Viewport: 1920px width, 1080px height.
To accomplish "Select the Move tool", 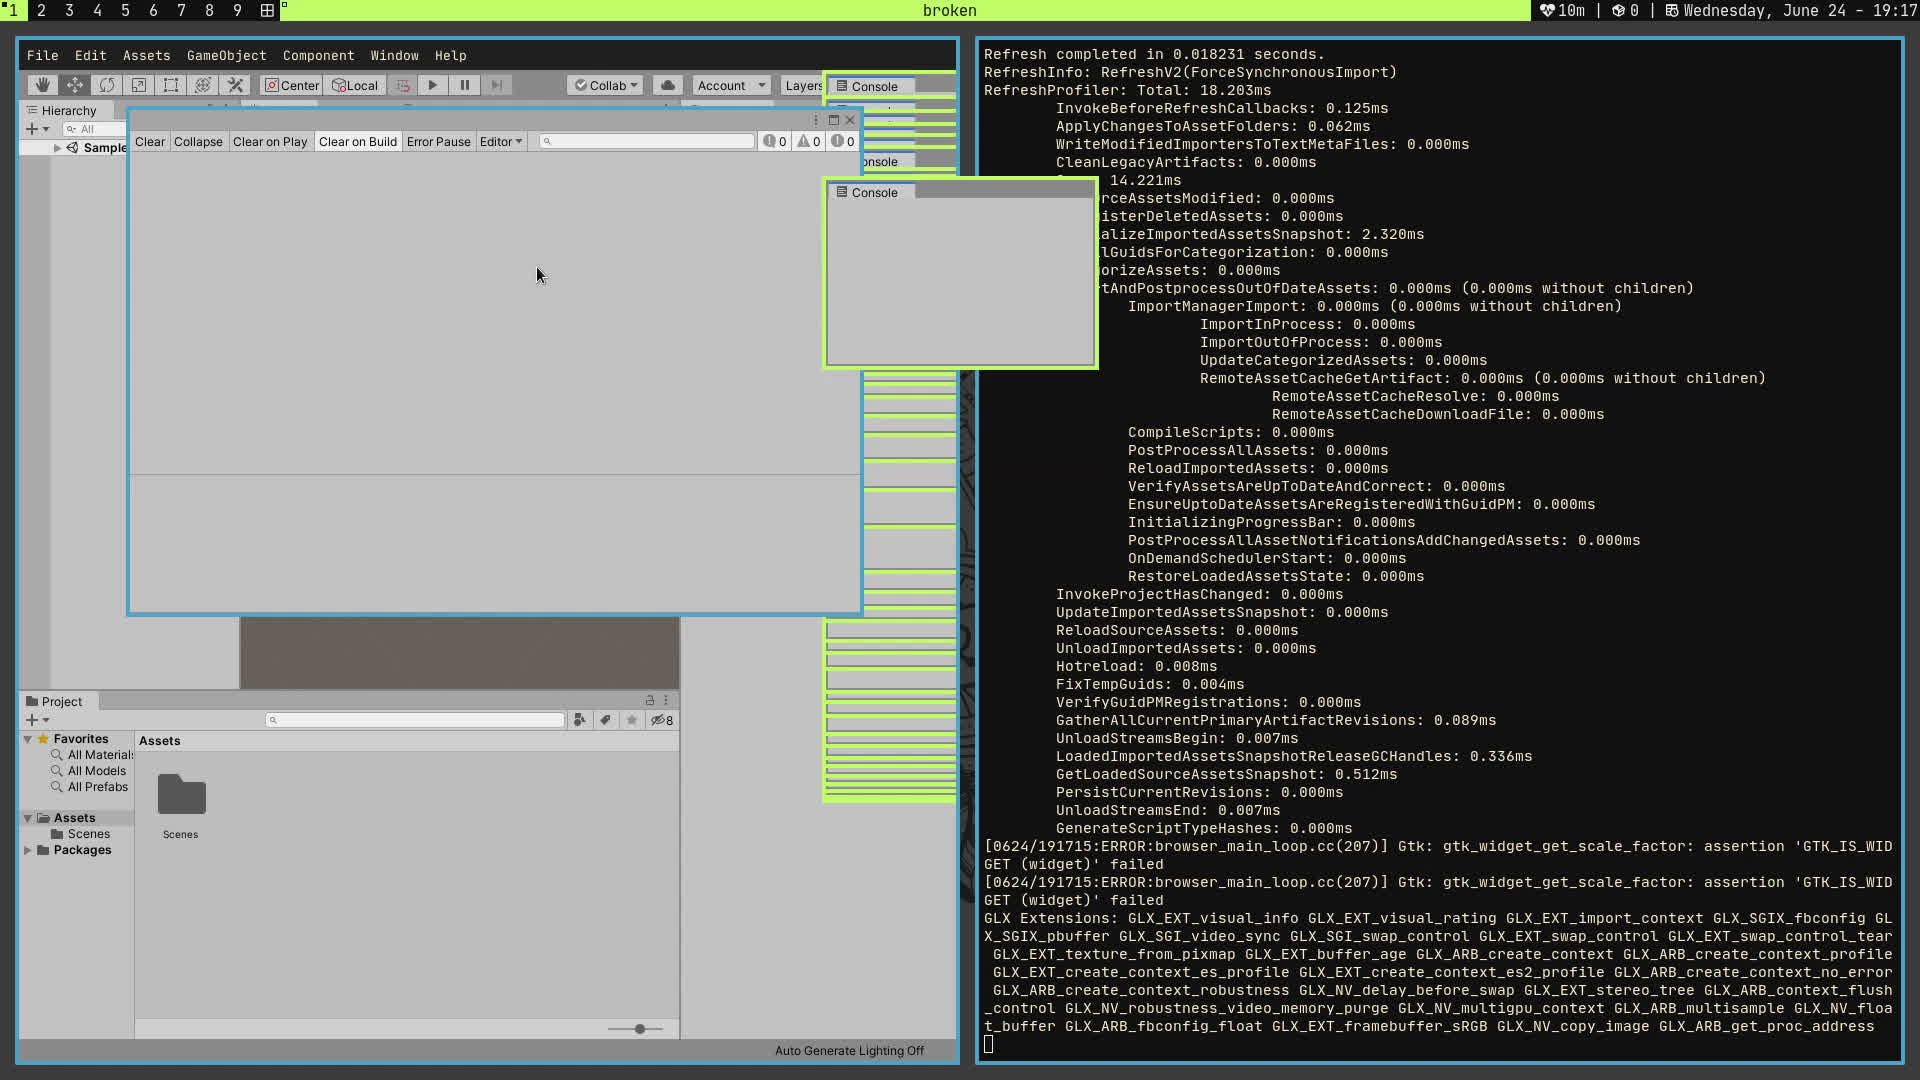I will [74, 85].
